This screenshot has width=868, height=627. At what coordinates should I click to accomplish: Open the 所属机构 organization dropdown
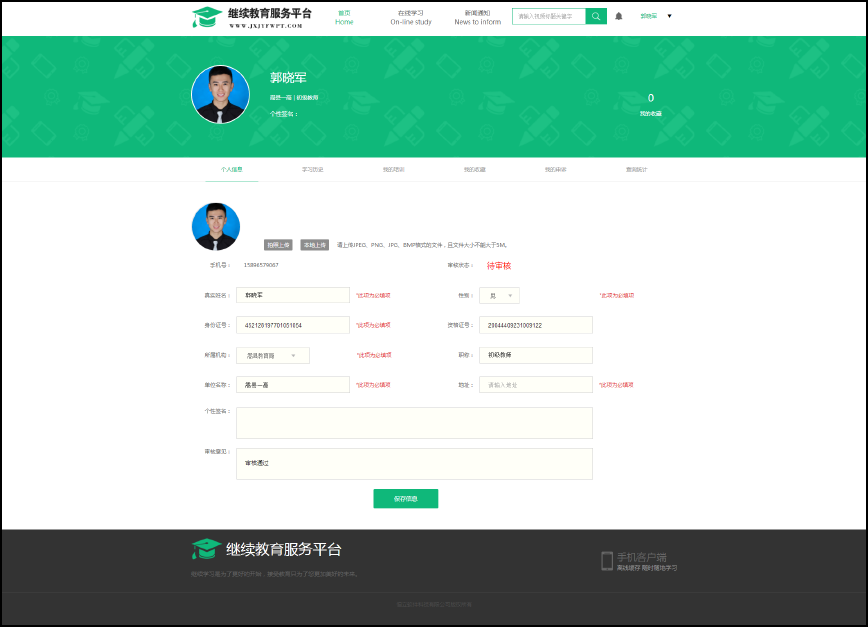coord(273,355)
